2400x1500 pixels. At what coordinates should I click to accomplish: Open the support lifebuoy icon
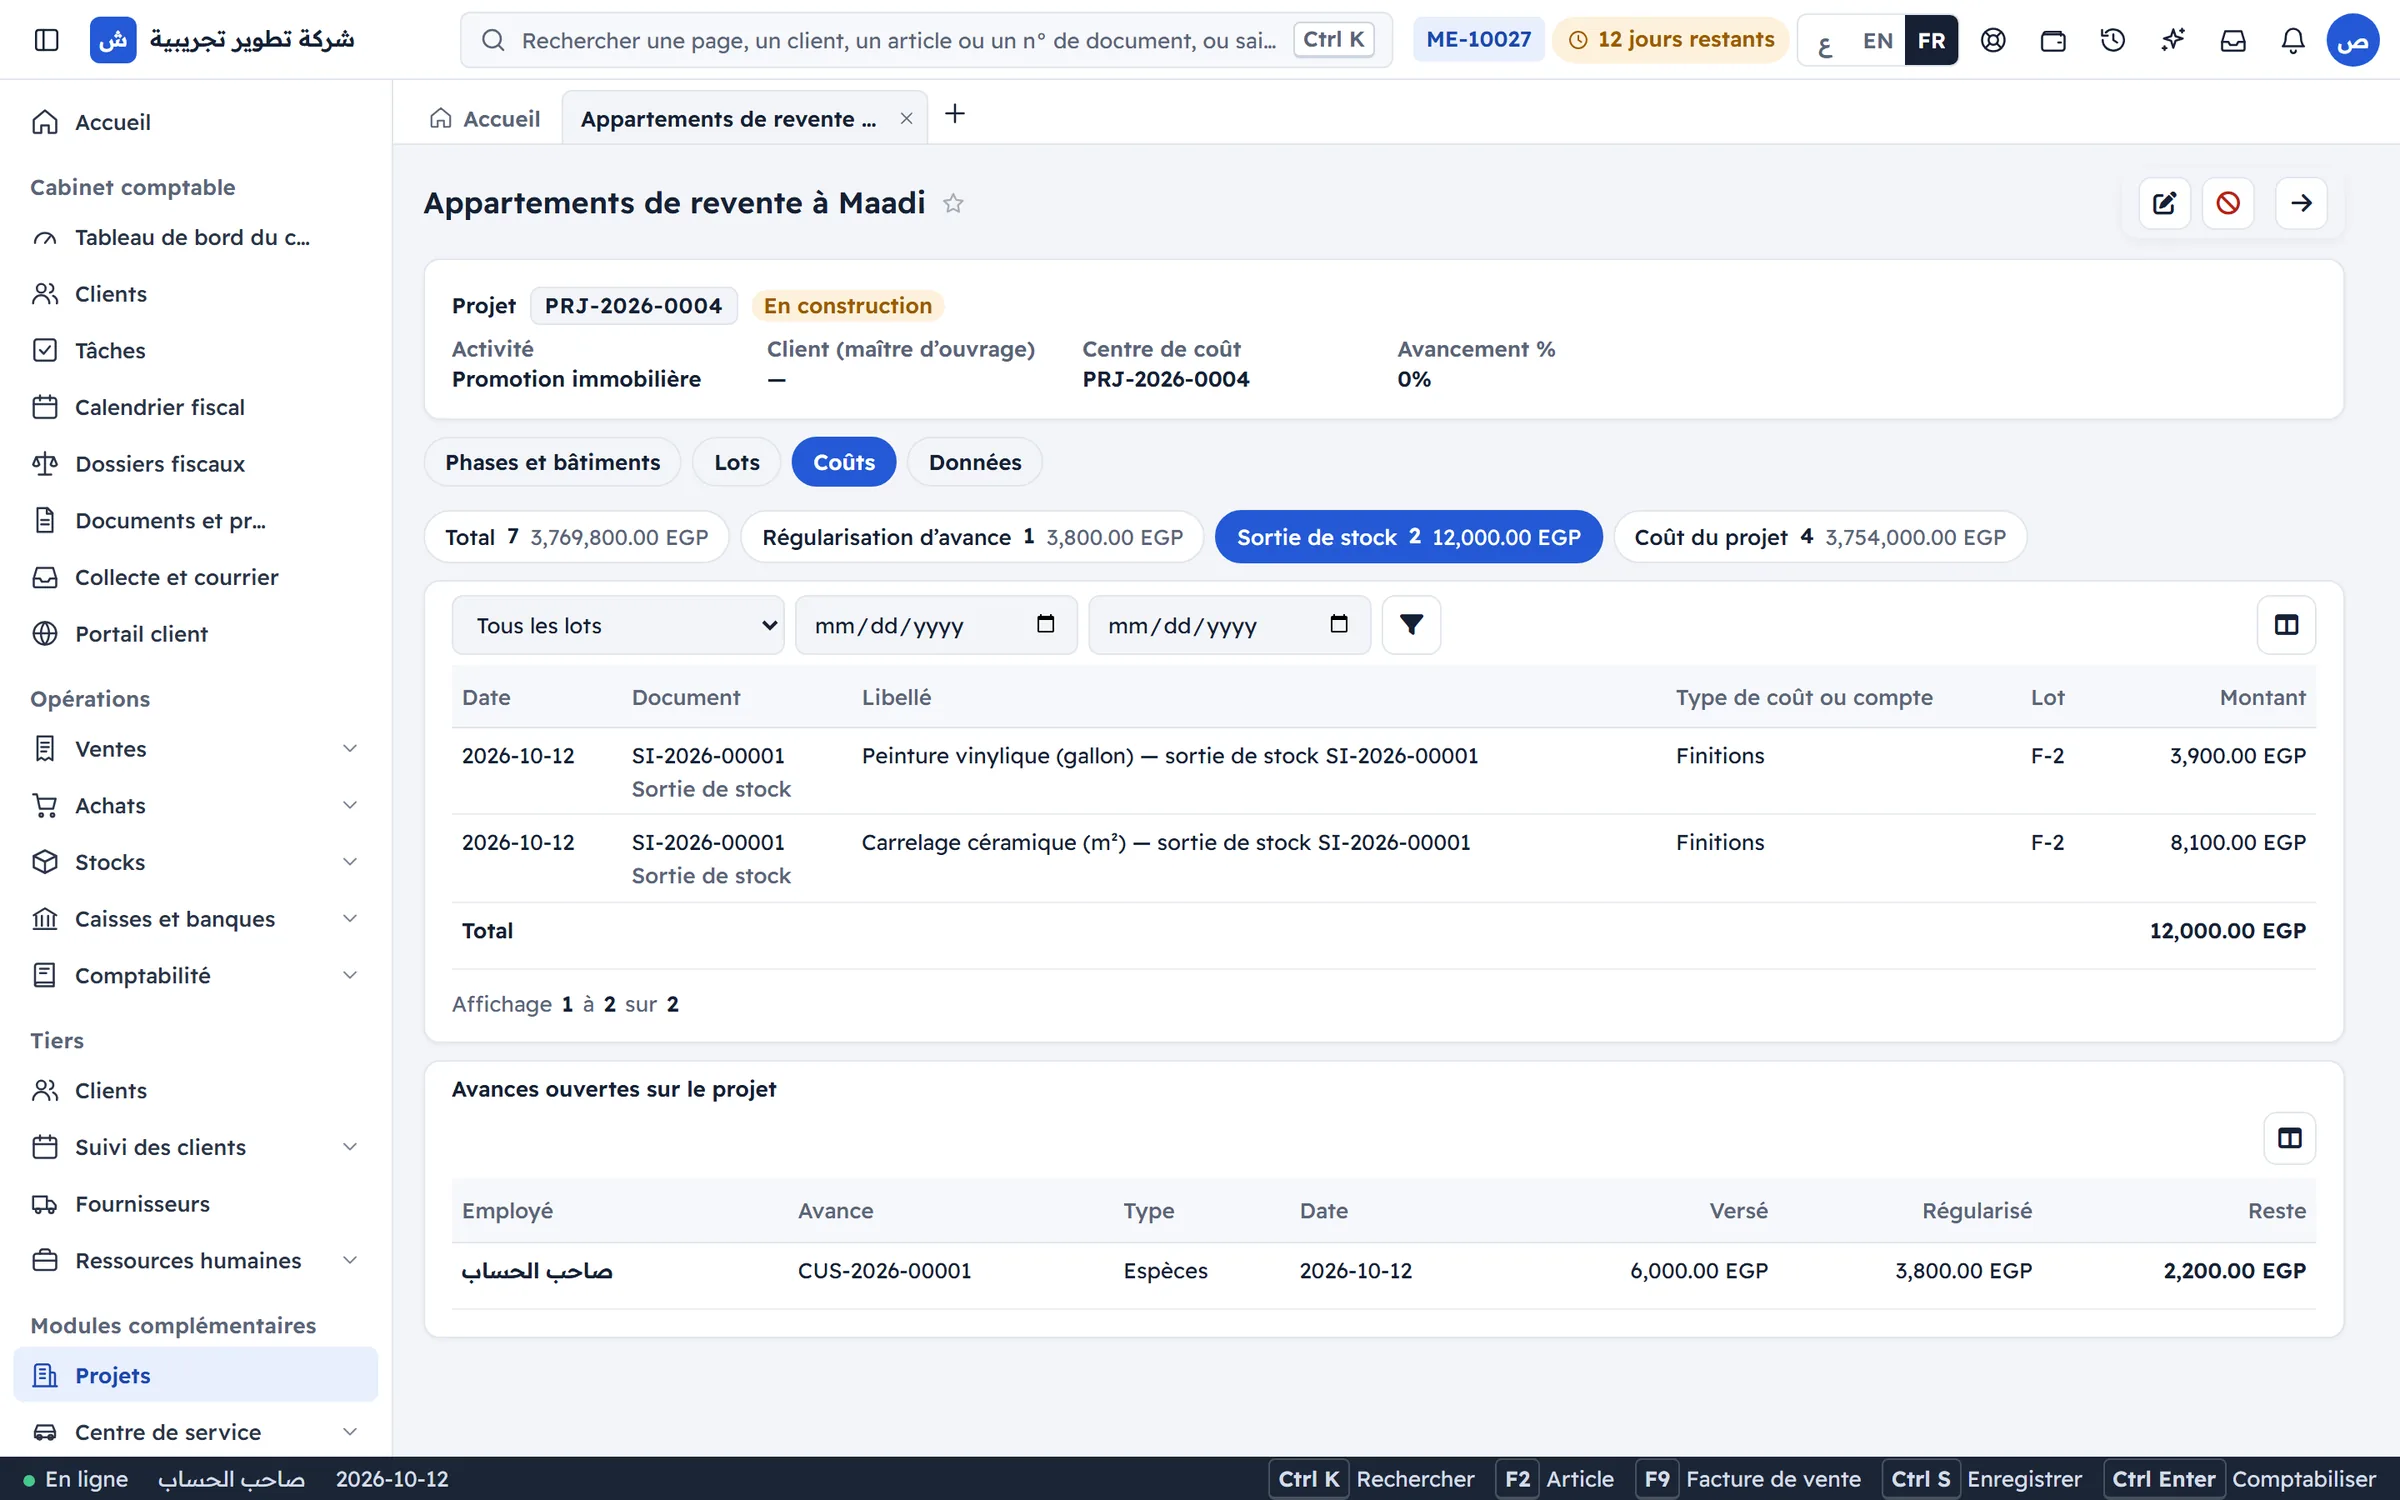point(1993,40)
